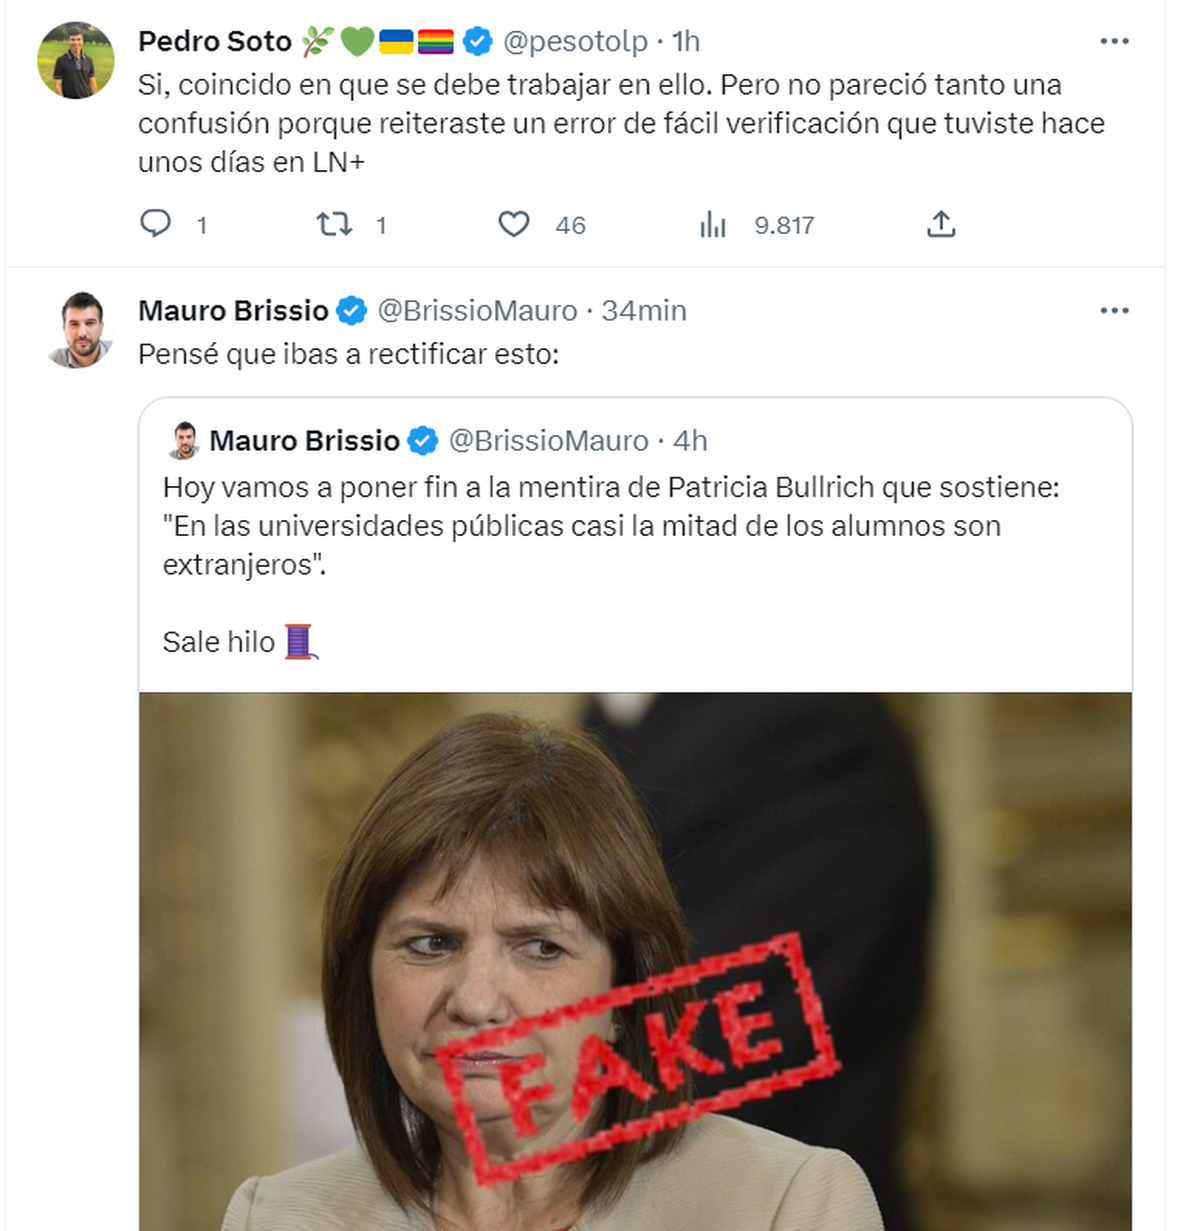Open more options for Pedro Soto's tweet
The width and height of the screenshot is (1200, 1231).
[1114, 41]
